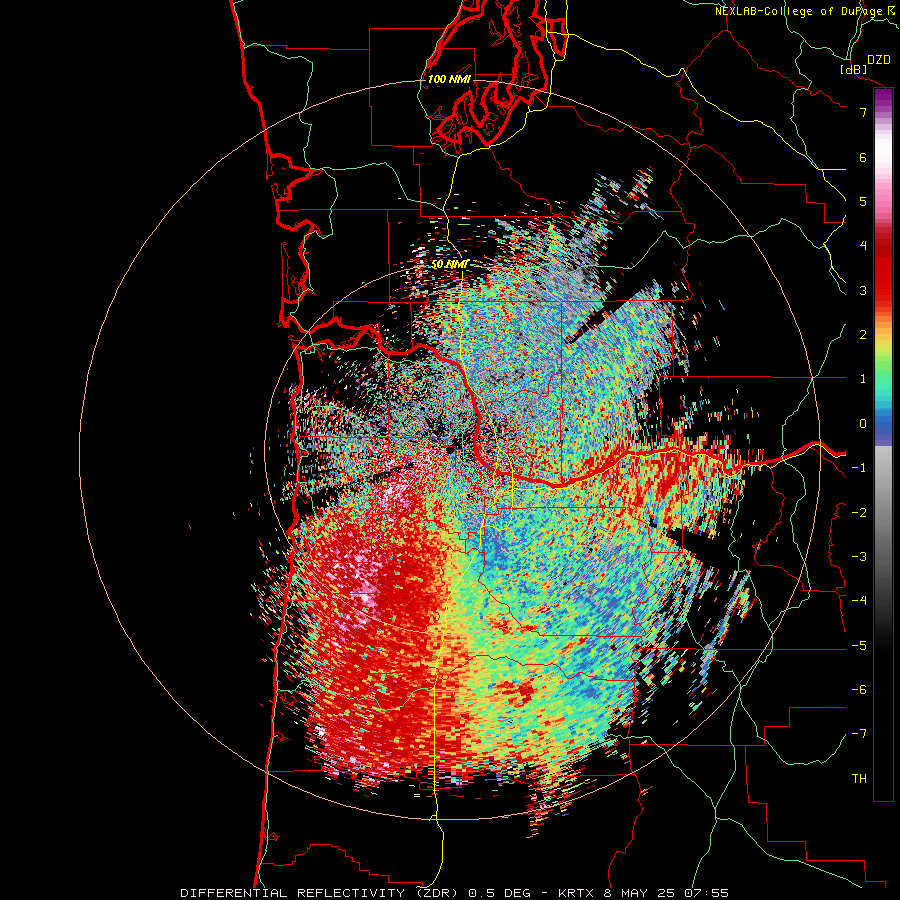Click the -4 value on the color scale
This screenshot has width=900, height=900.
click(x=859, y=601)
